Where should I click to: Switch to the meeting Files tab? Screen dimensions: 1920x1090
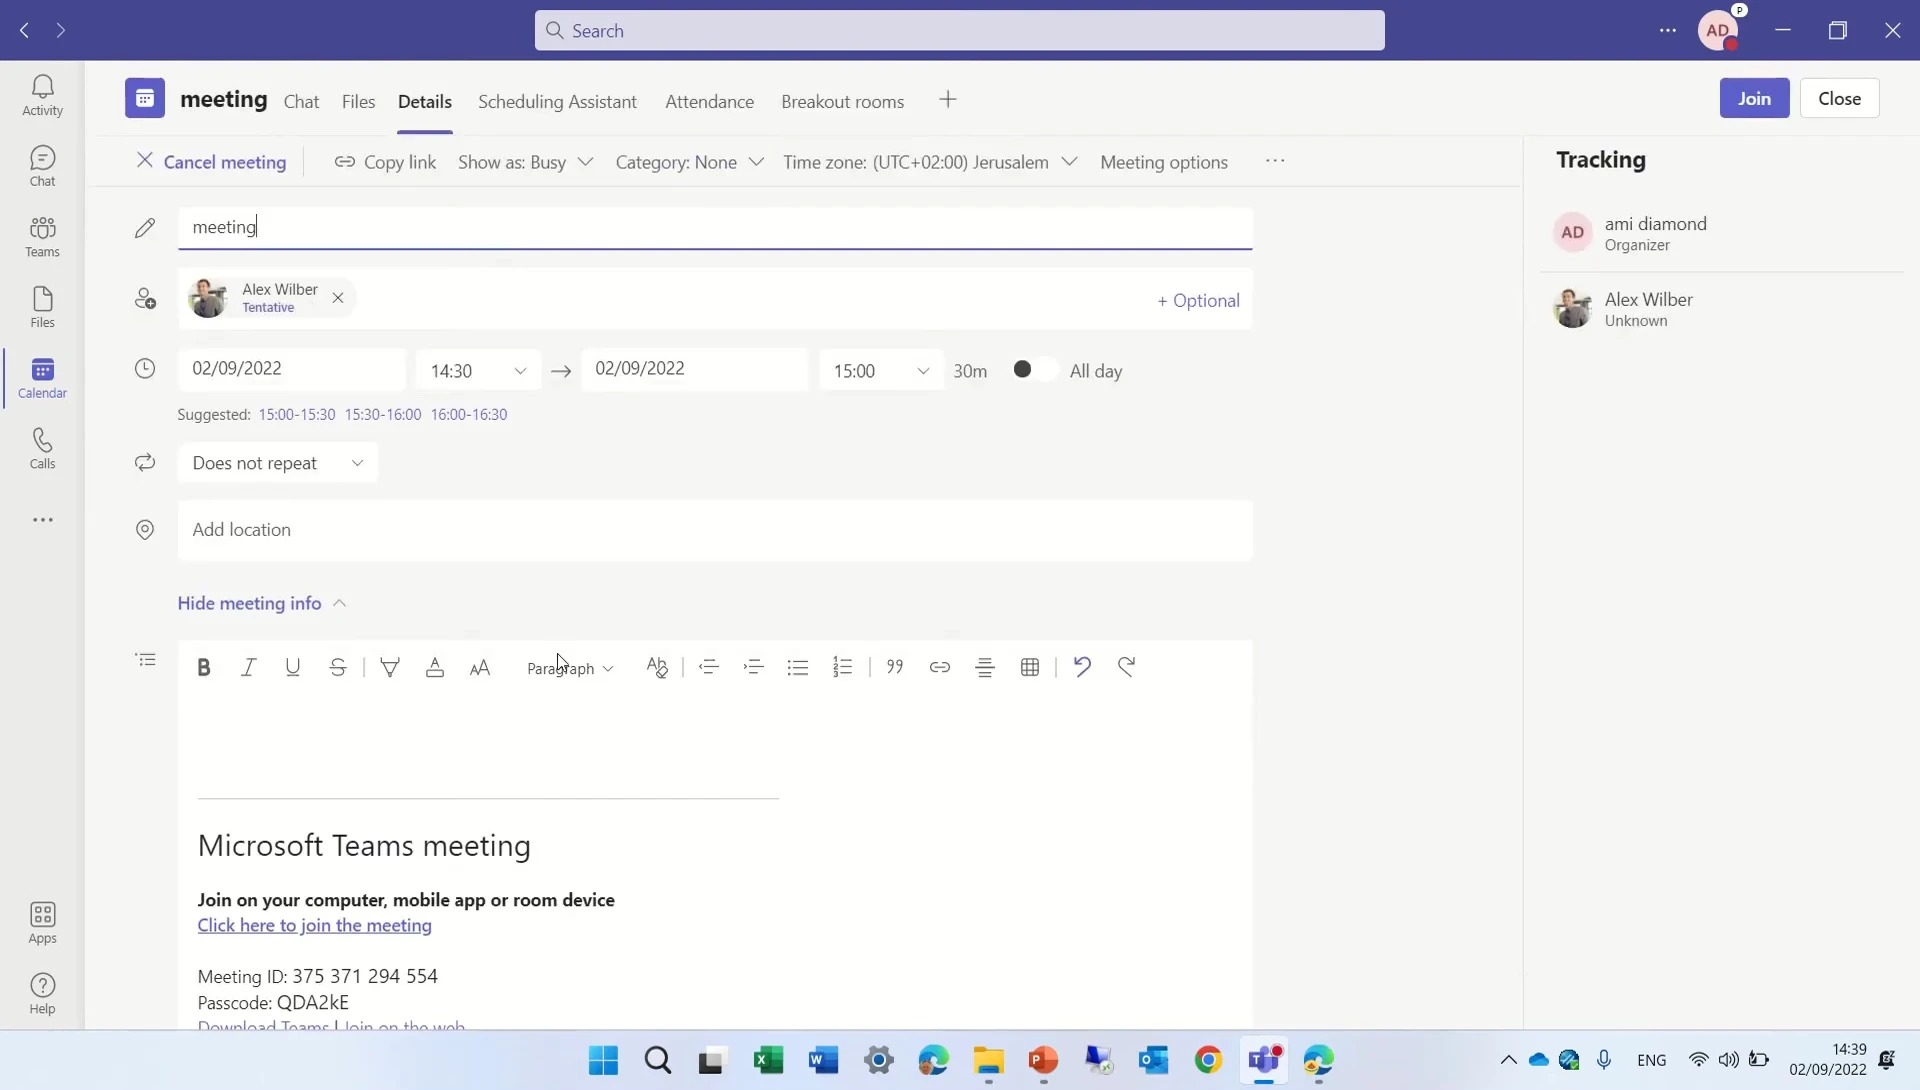pyautogui.click(x=358, y=102)
